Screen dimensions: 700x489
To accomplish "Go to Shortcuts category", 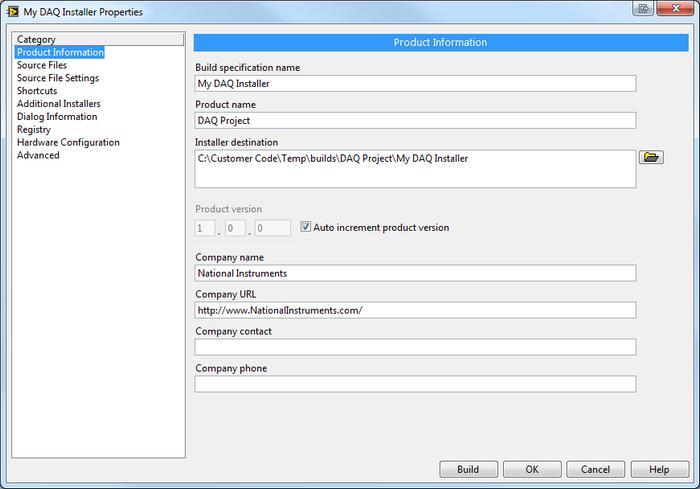I will (x=37, y=91).
